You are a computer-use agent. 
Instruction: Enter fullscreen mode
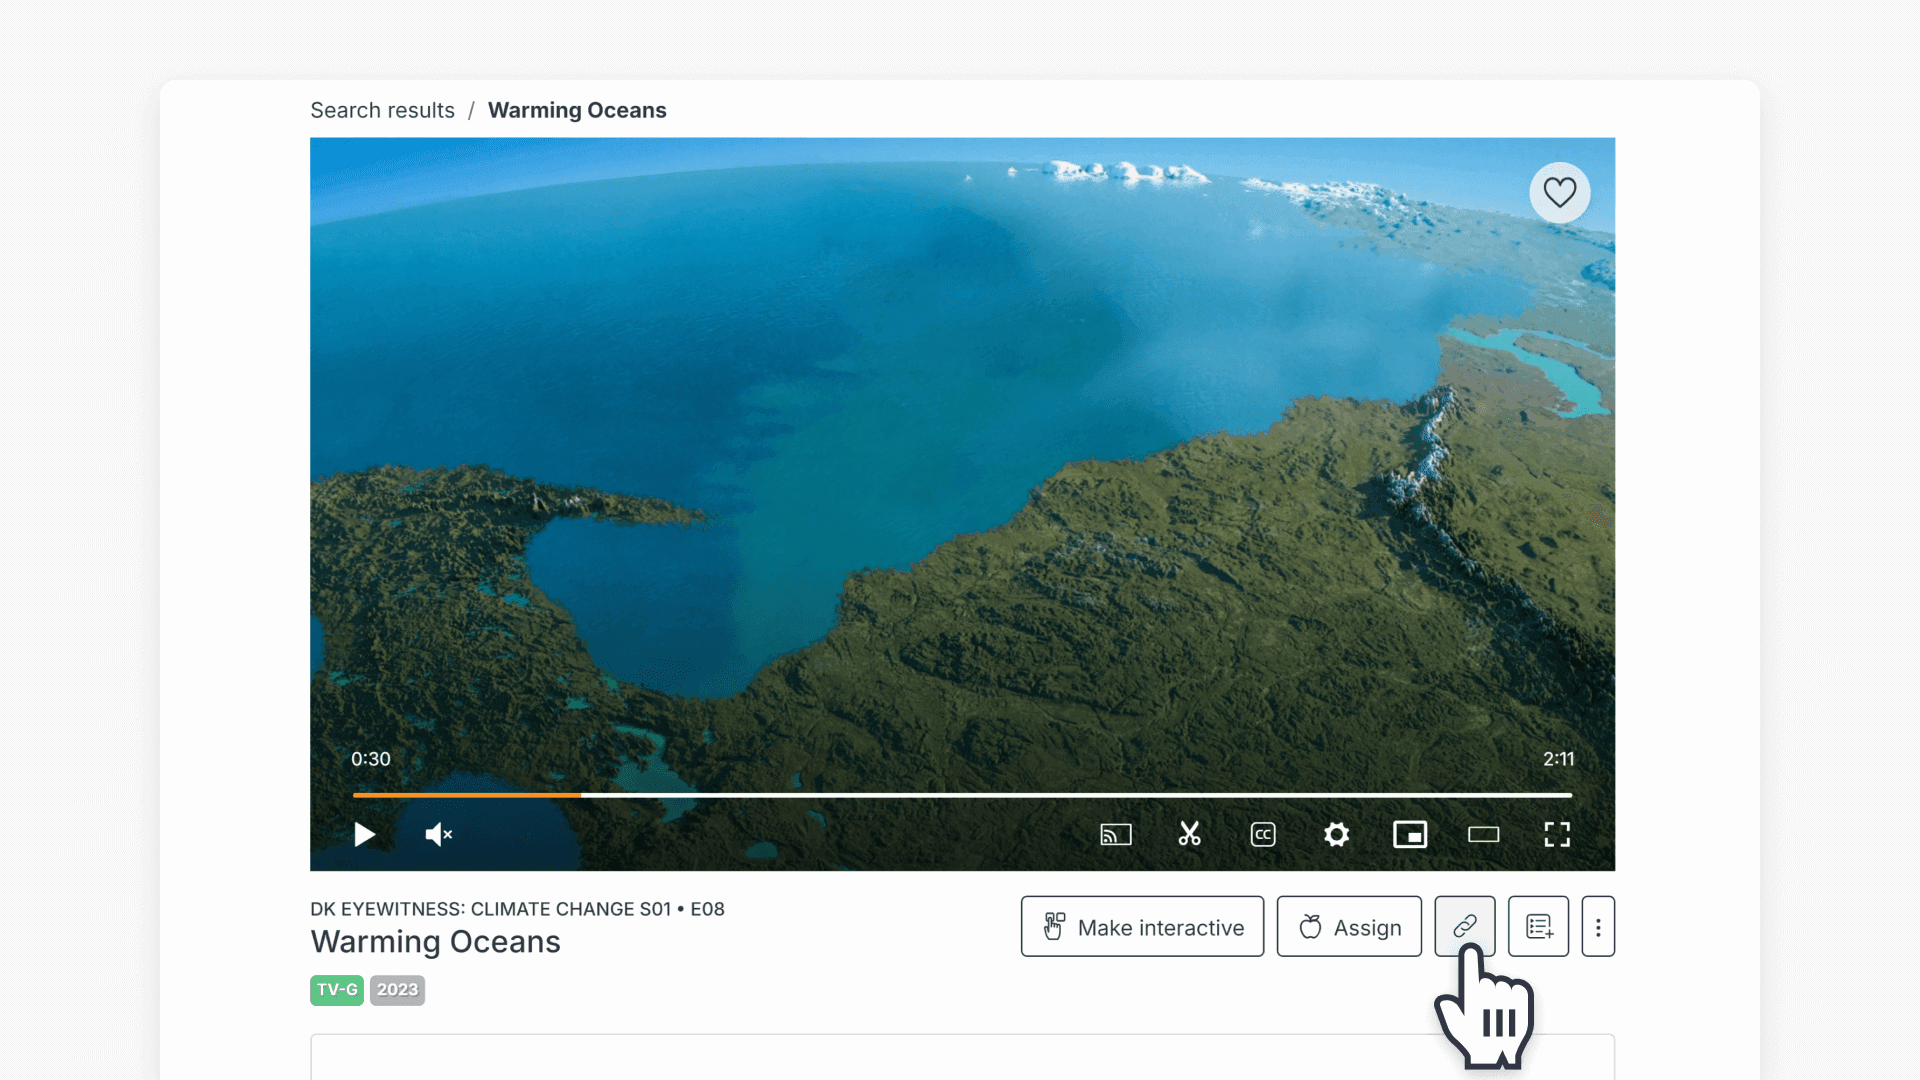[x=1557, y=834]
